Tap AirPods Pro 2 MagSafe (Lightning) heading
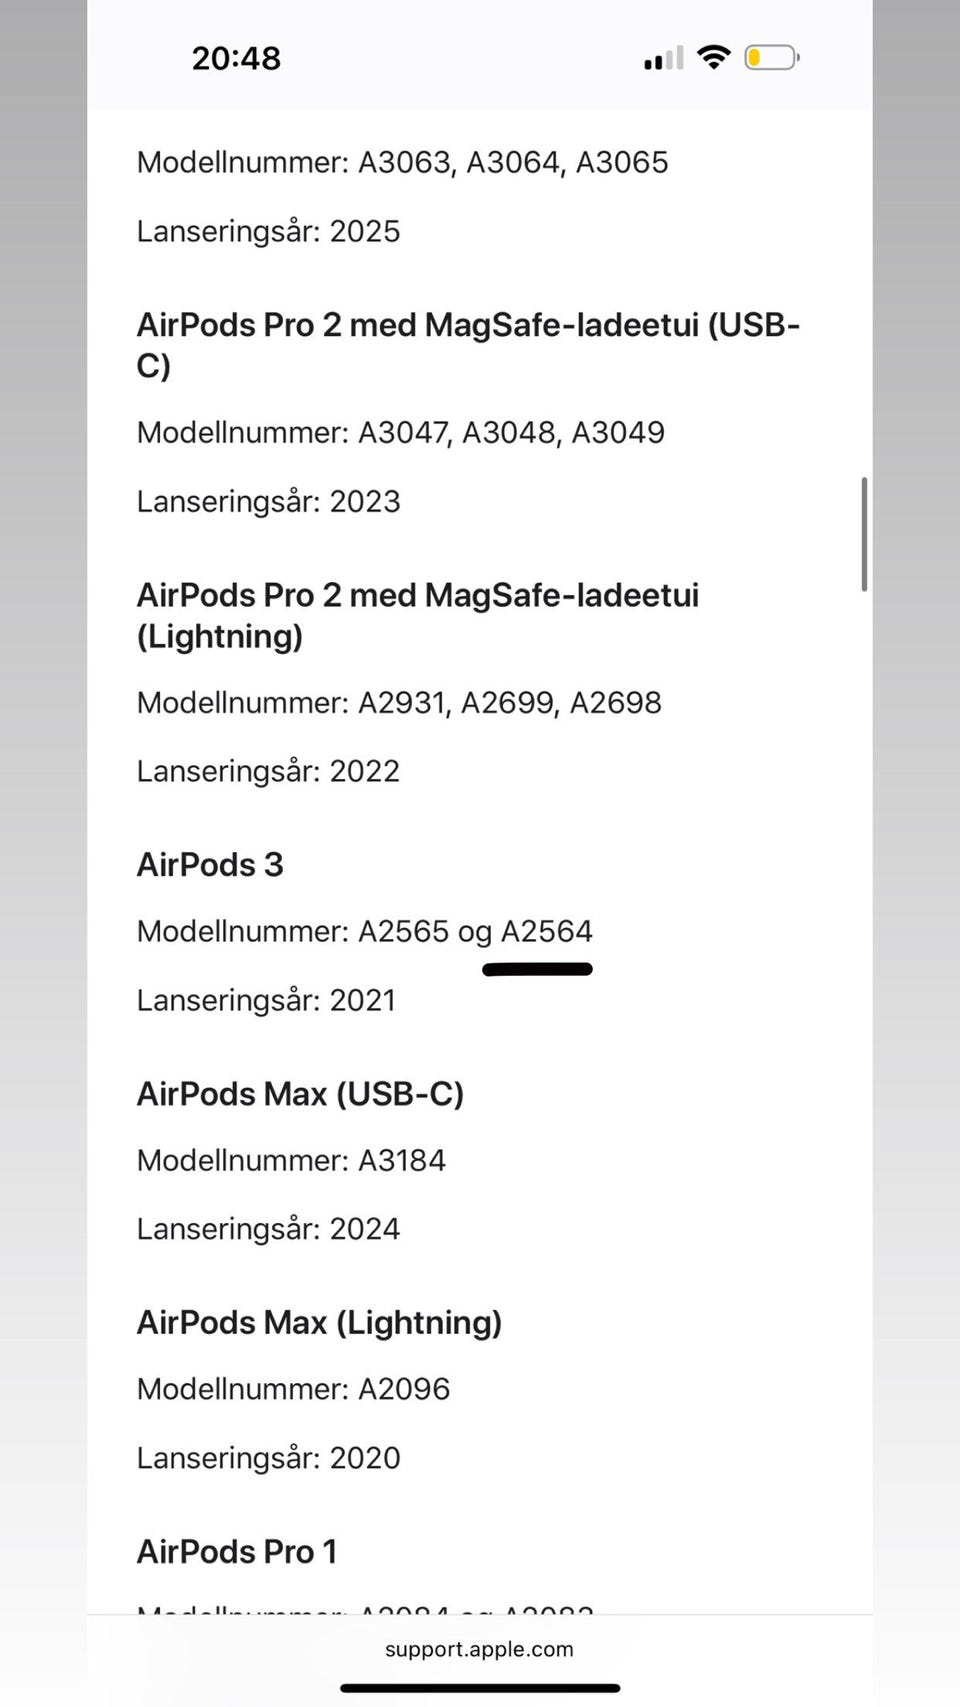This screenshot has width=960, height=1707. tap(418, 615)
